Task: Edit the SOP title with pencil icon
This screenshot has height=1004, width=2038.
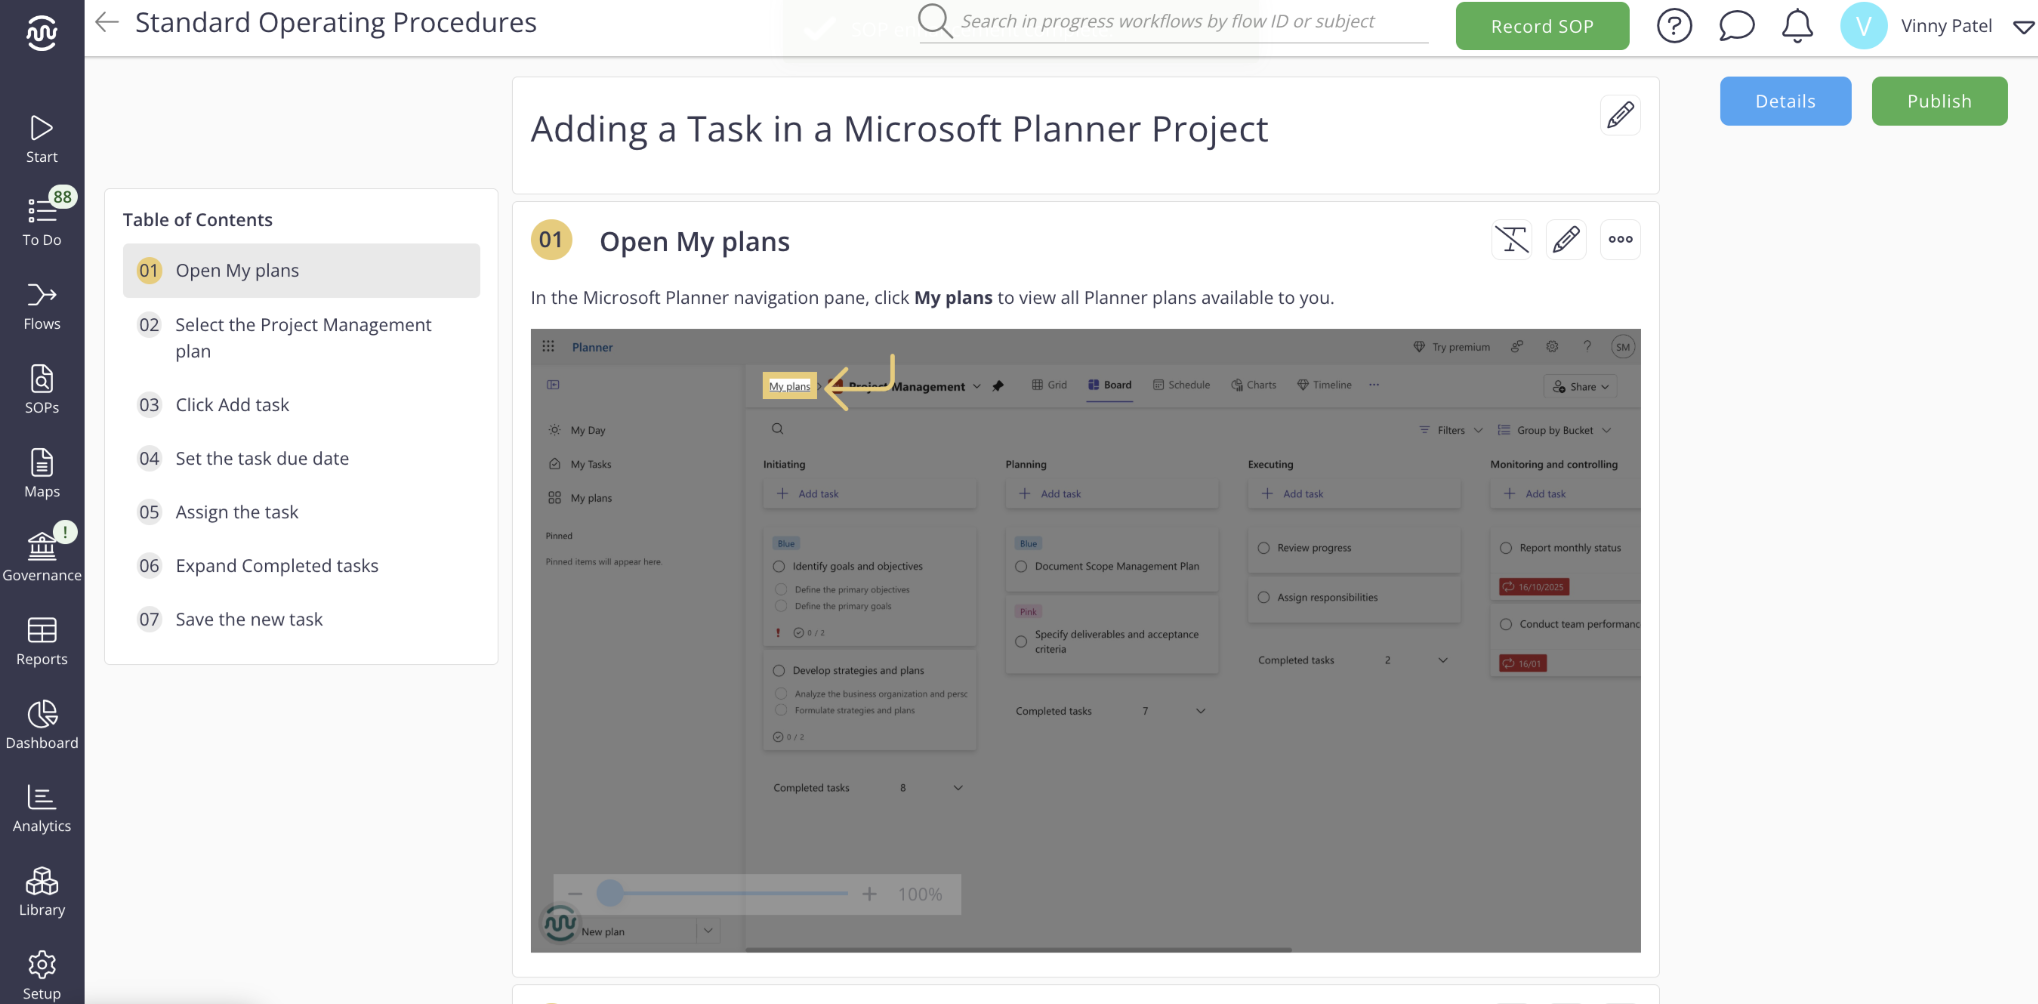Action: [1620, 115]
